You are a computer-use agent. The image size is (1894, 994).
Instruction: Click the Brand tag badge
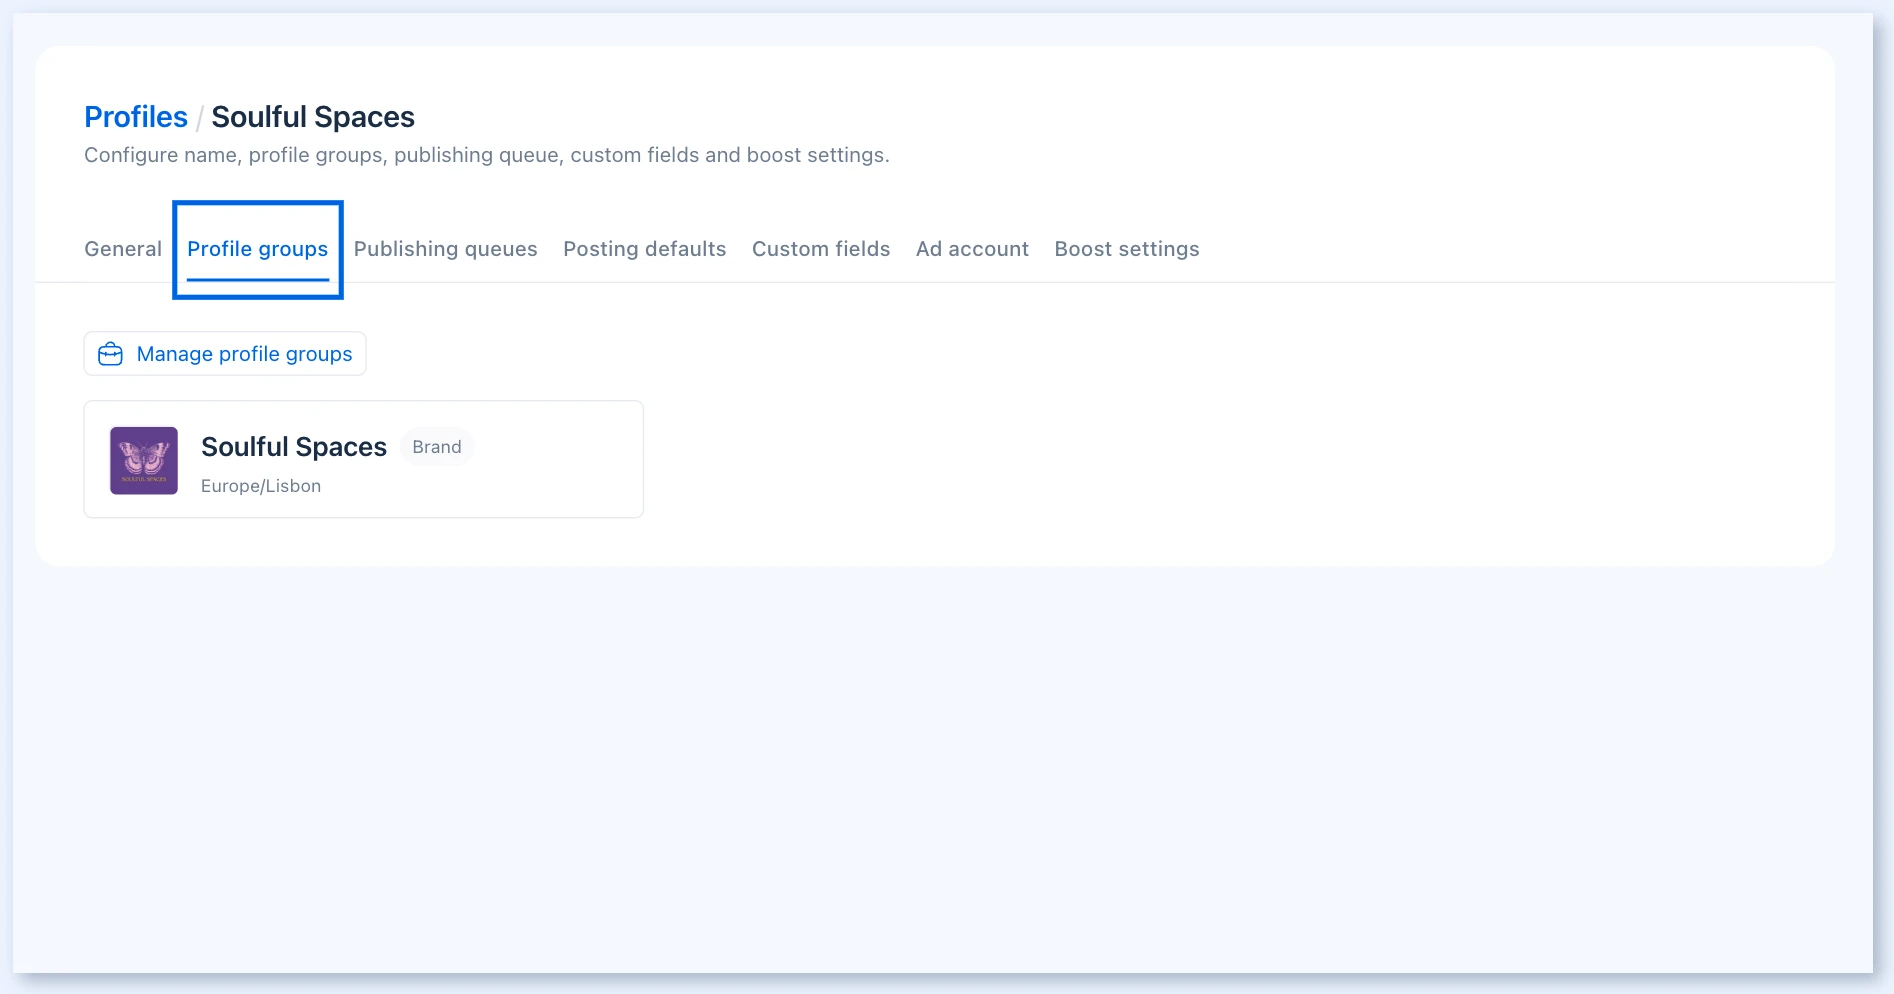coord(437,447)
